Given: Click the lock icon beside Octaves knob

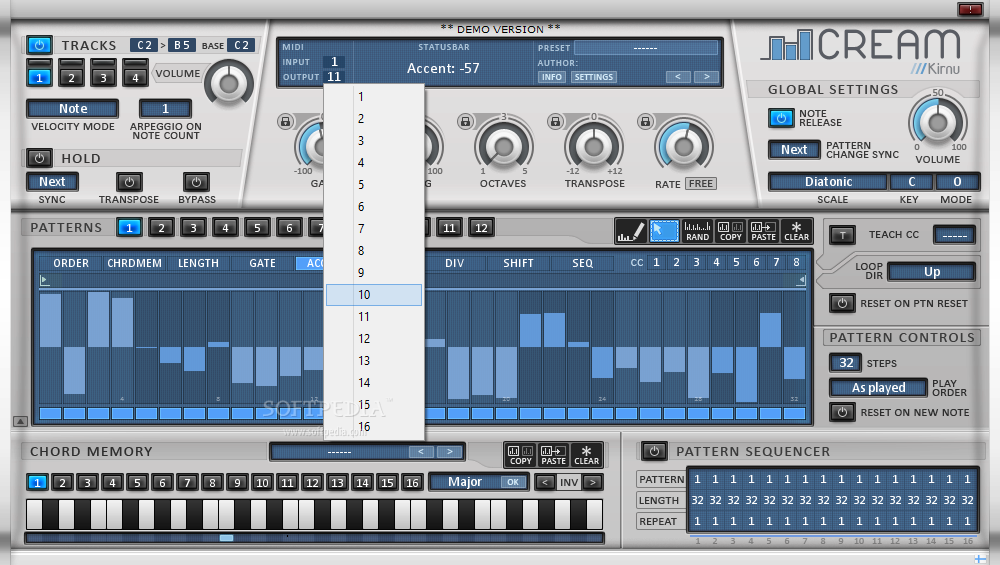Looking at the screenshot, I should (x=466, y=121).
